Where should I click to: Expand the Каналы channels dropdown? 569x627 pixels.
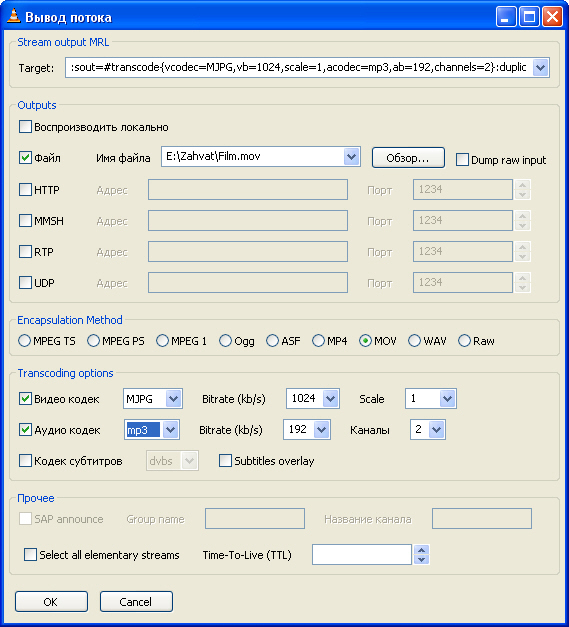[436, 429]
